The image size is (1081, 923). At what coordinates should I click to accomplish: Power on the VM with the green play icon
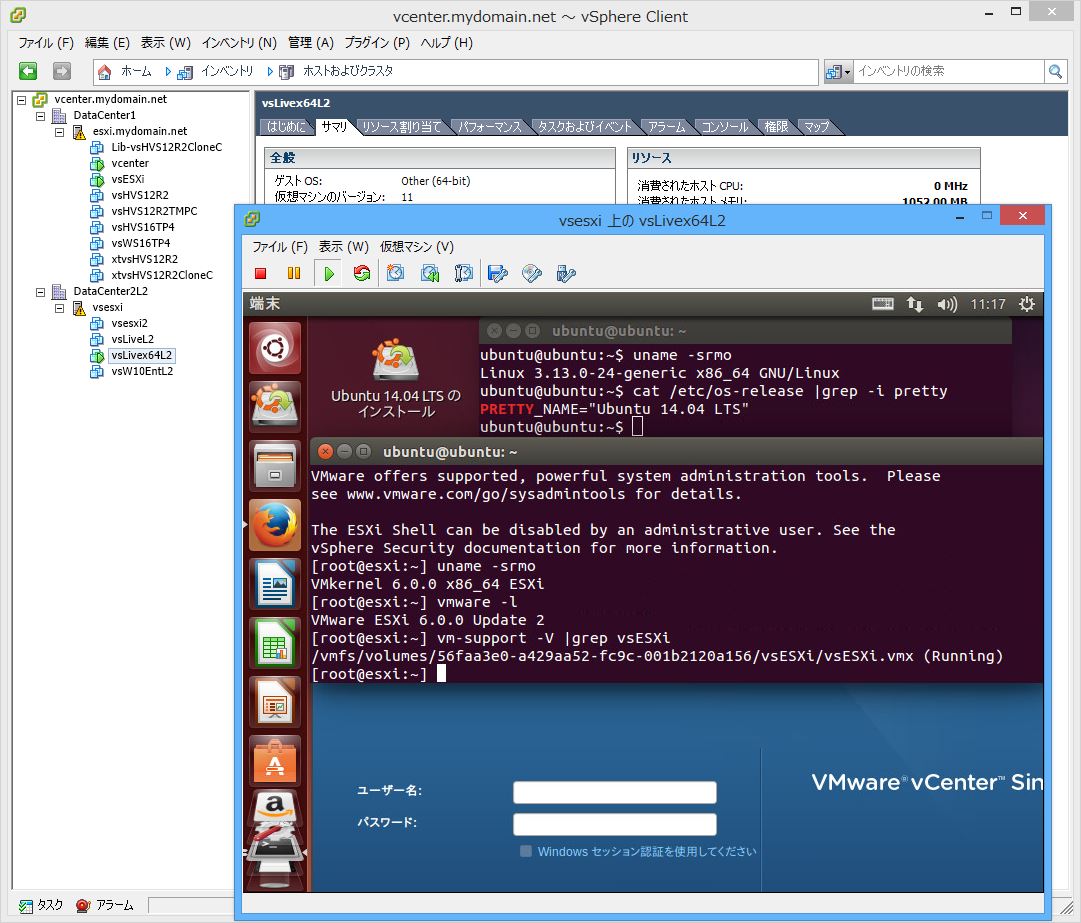(328, 274)
